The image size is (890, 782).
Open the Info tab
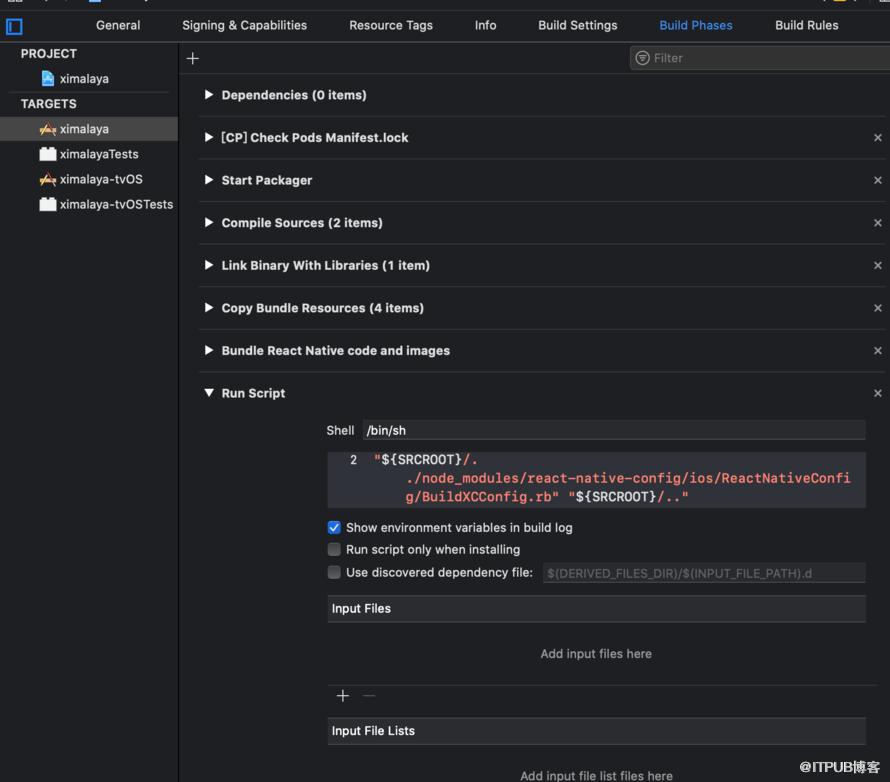pos(485,26)
